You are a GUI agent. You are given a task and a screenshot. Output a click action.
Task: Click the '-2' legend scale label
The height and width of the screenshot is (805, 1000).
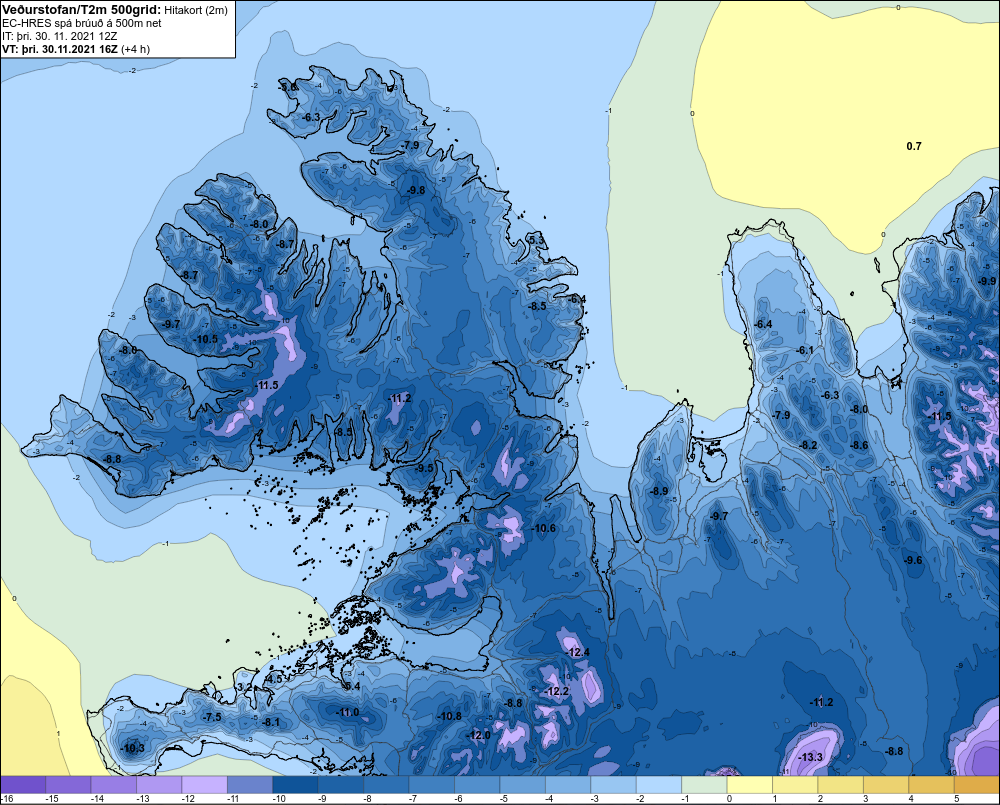click(641, 799)
